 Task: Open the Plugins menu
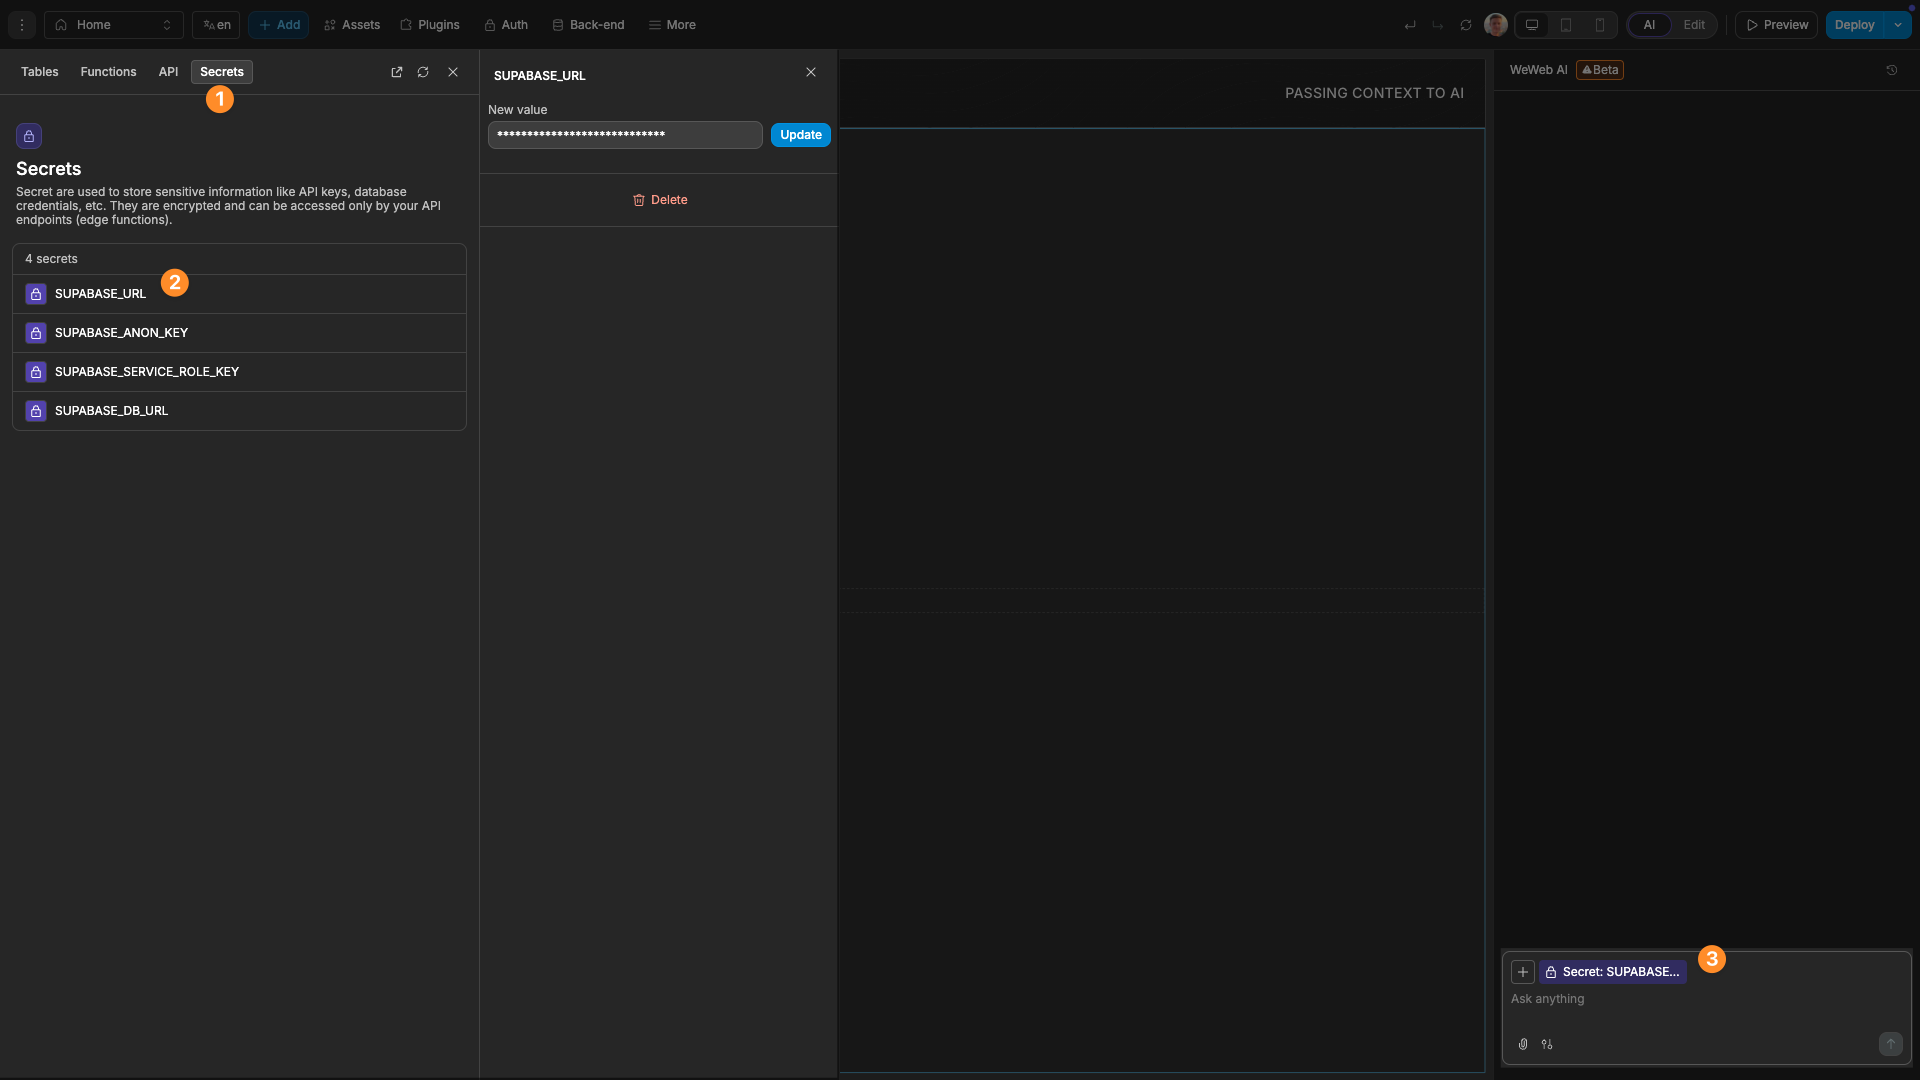[430, 25]
